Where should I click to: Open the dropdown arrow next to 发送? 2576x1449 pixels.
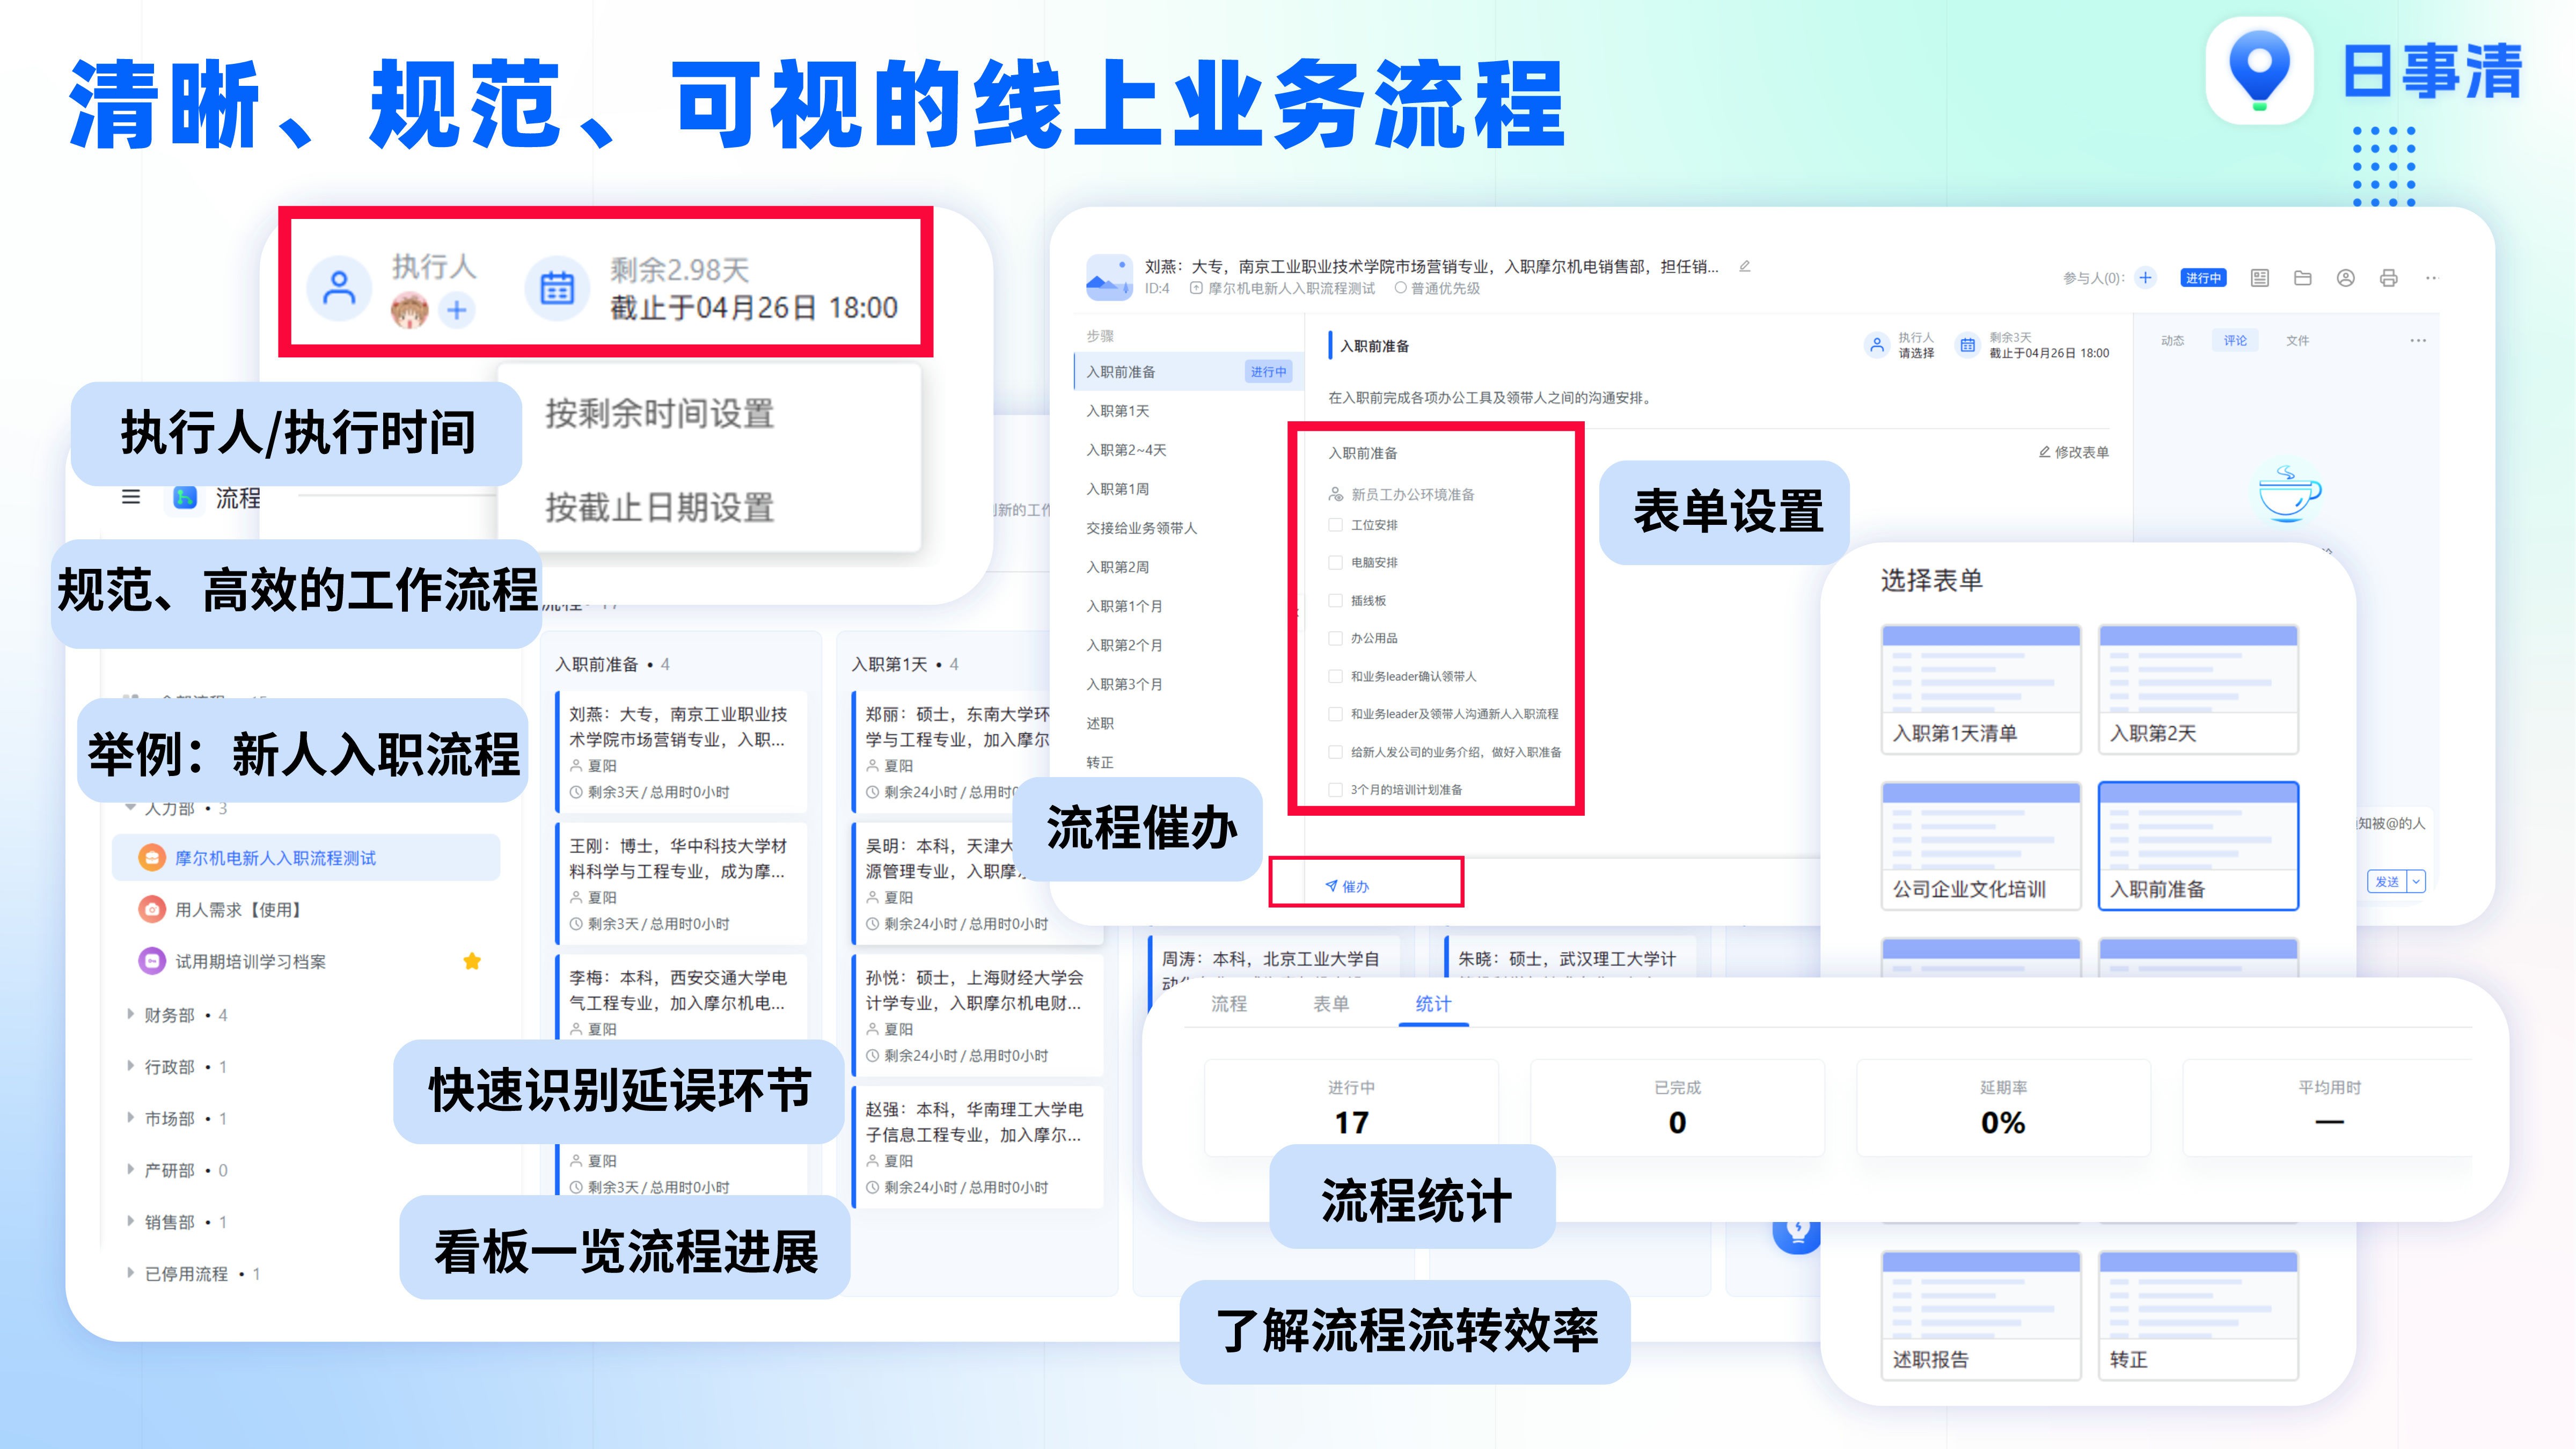pyautogui.click(x=2417, y=881)
